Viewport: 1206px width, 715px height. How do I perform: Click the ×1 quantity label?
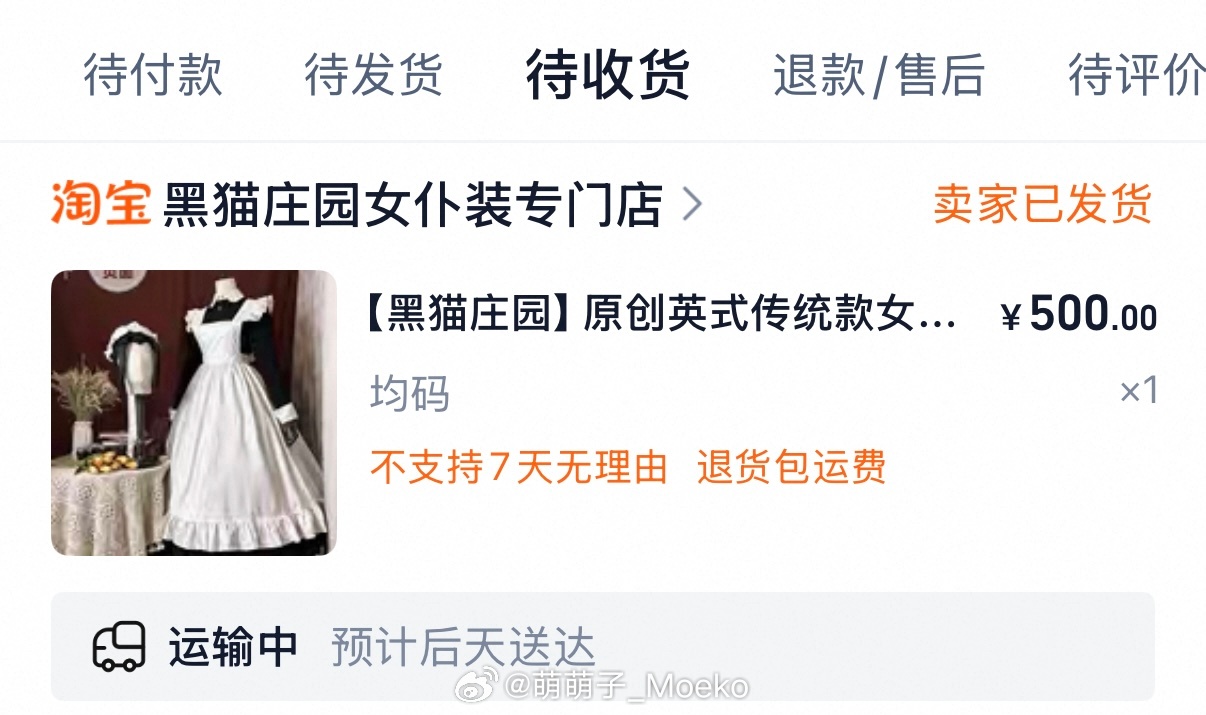click(1138, 390)
